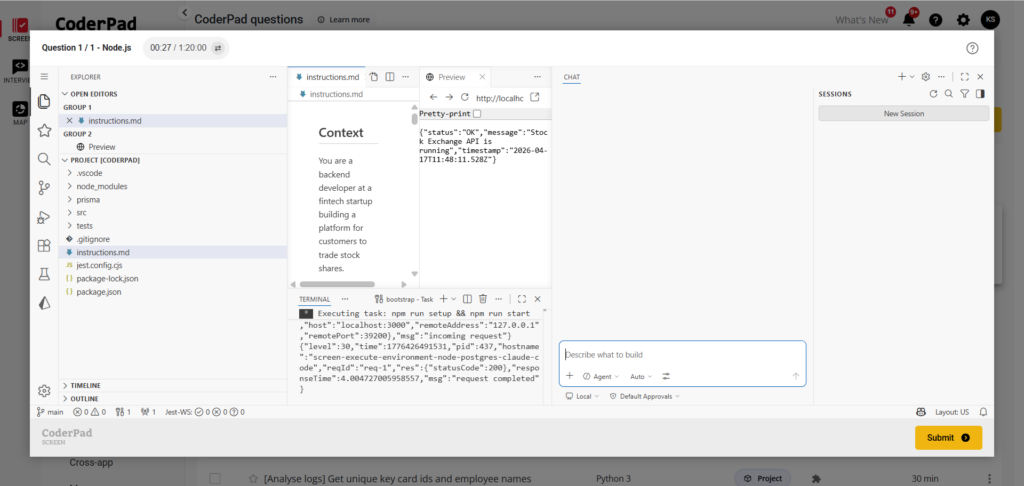This screenshot has height=486, width=1024.
Task: Open the Source Control view
Action: pyautogui.click(x=44, y=188)
